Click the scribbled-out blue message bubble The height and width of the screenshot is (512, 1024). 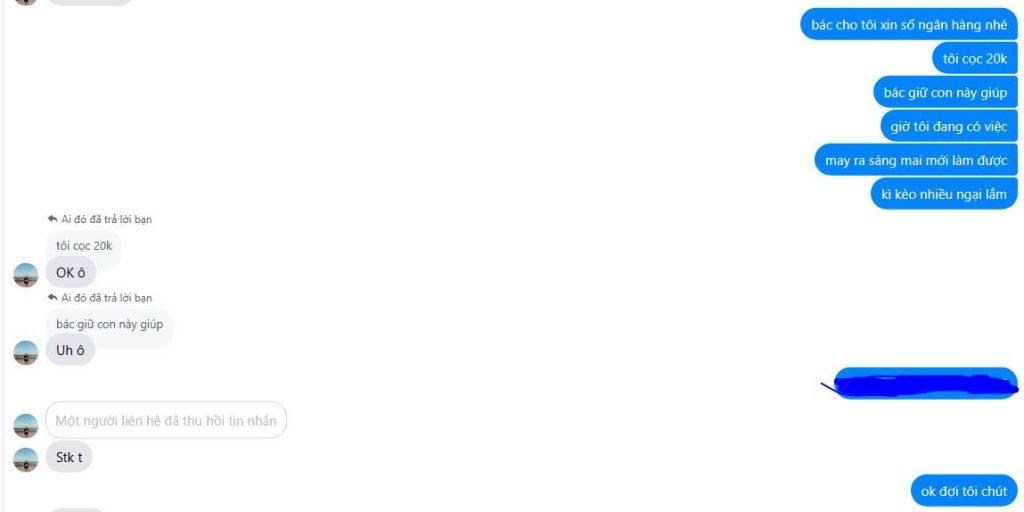925,383
